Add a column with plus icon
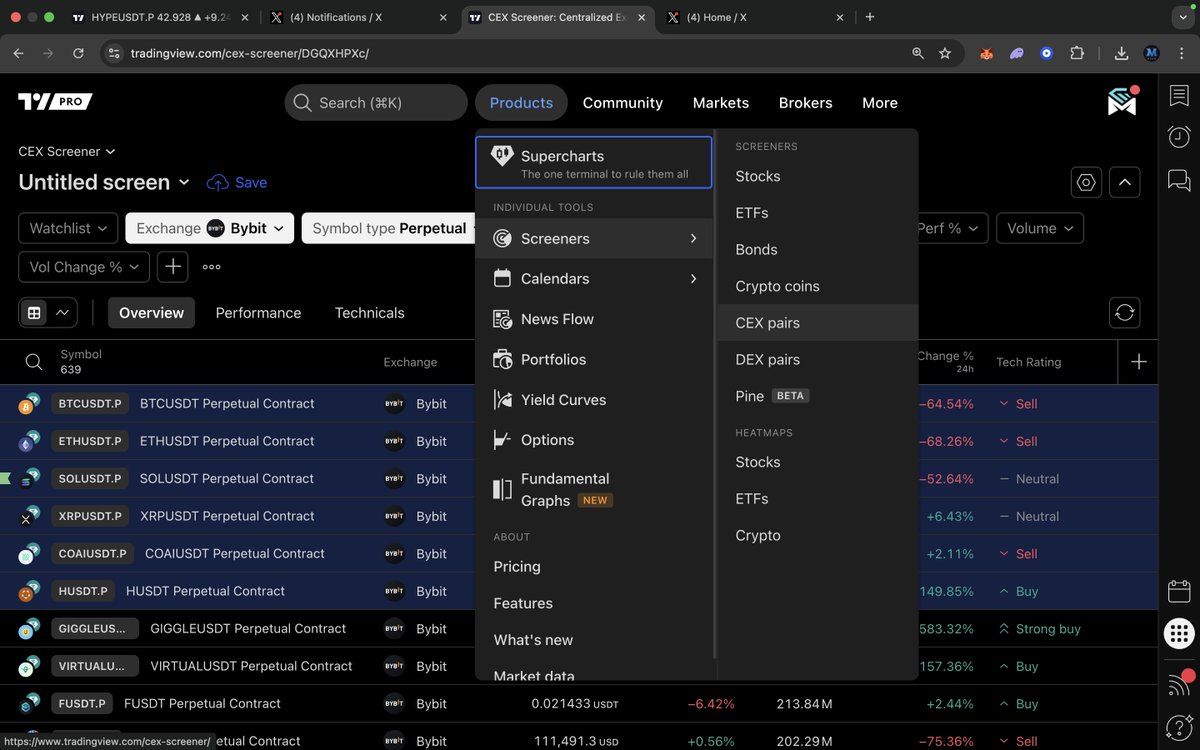Viewport: 1200px width, 750px height. 1138,362
